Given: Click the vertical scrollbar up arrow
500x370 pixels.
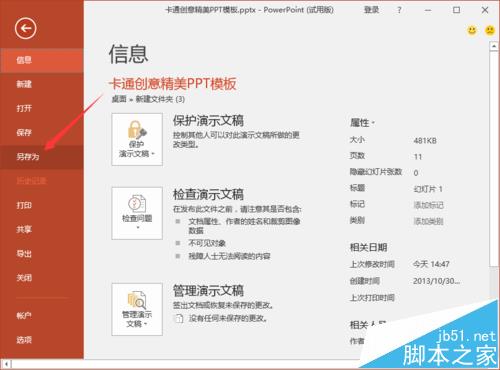Looking at the screenshot, I should click(494, 46).
